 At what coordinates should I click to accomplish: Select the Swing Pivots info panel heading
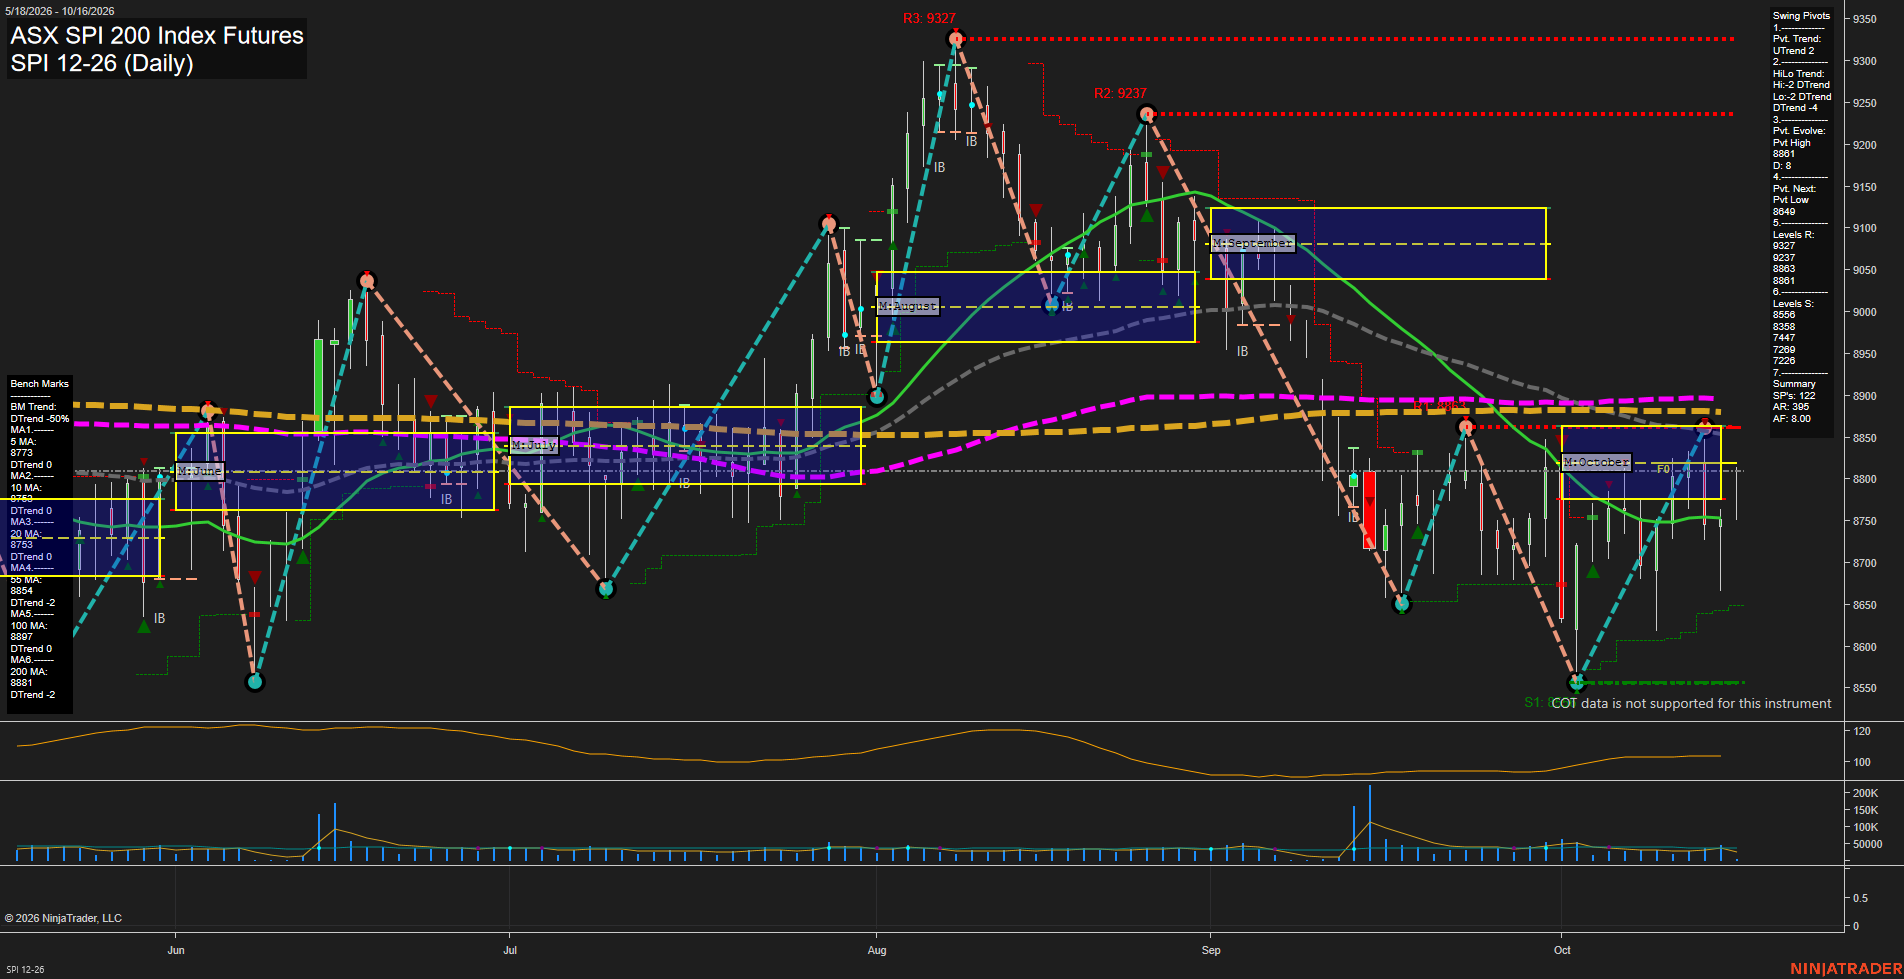[1801, 16]
